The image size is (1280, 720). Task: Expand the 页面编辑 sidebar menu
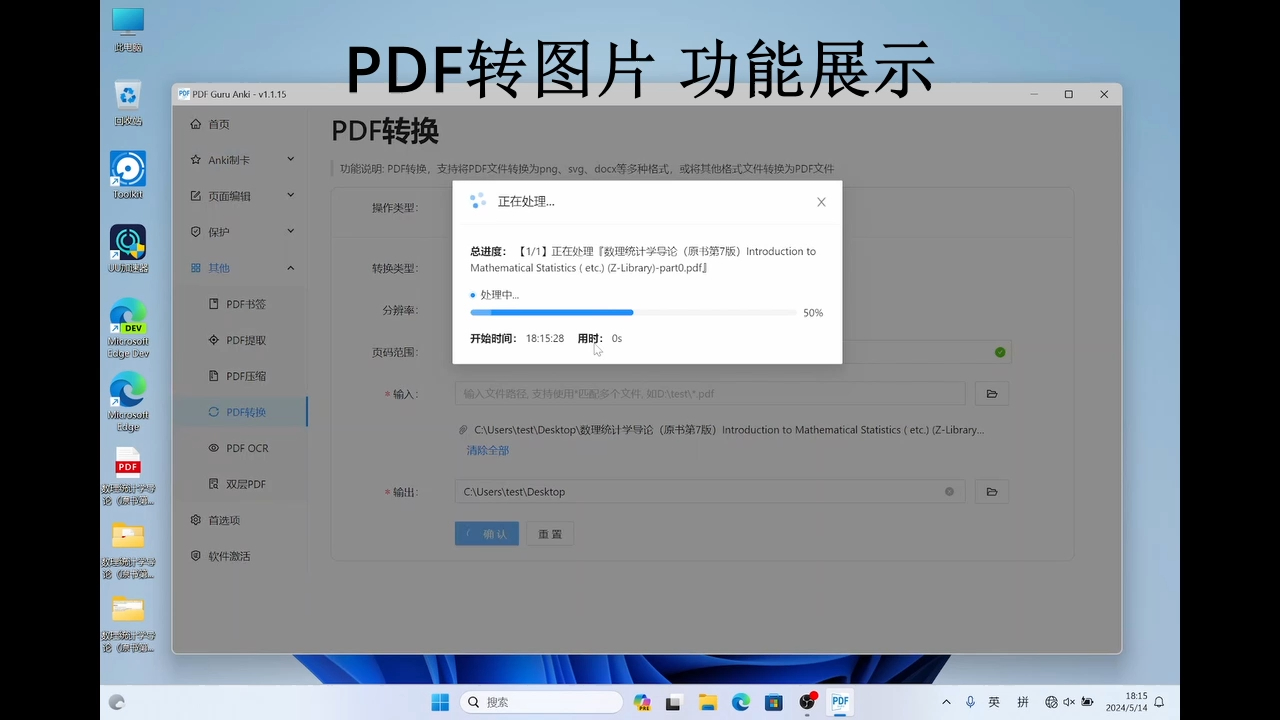pyautogui.click(x=240, y=196)
